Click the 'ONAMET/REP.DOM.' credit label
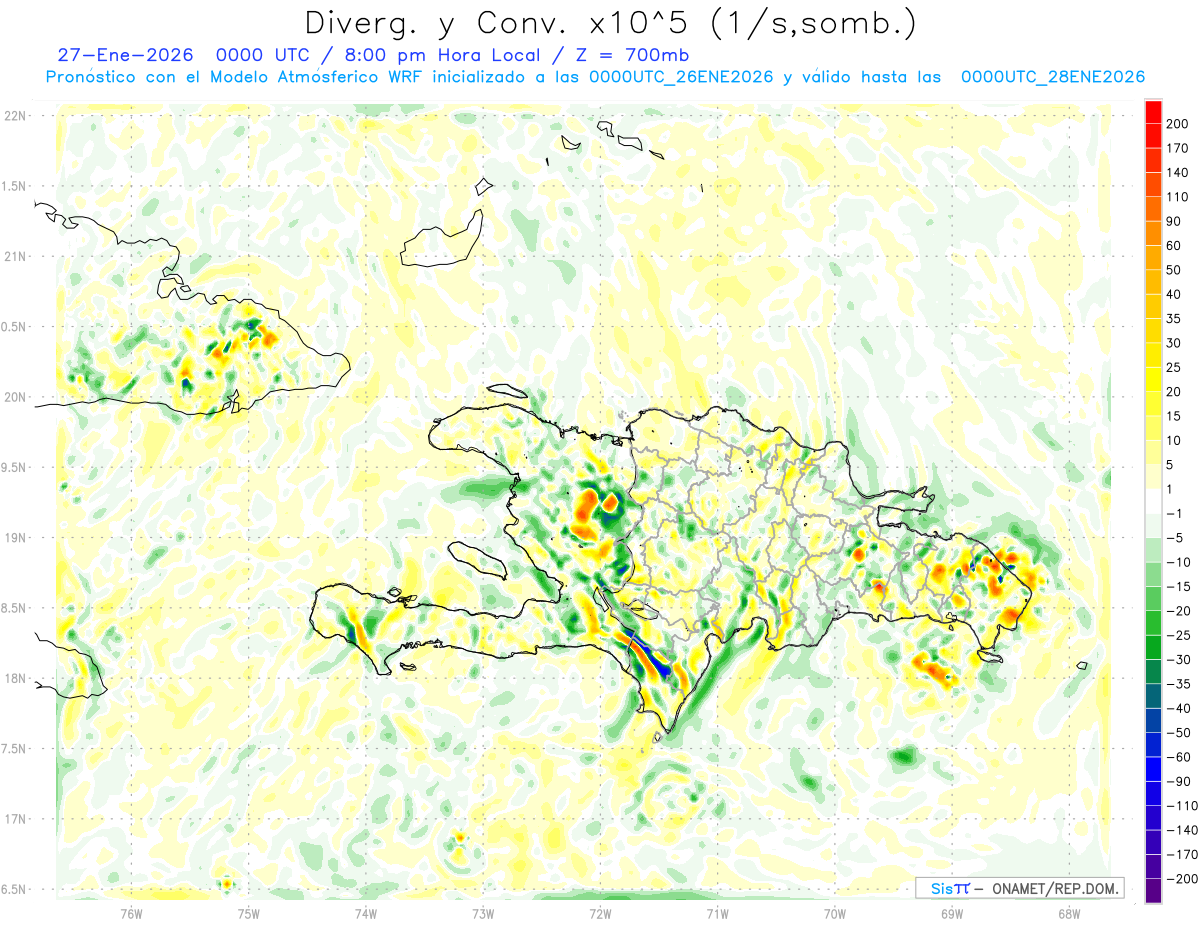1200x927 pixels. pyautogui.click(x=1053, y=888)
